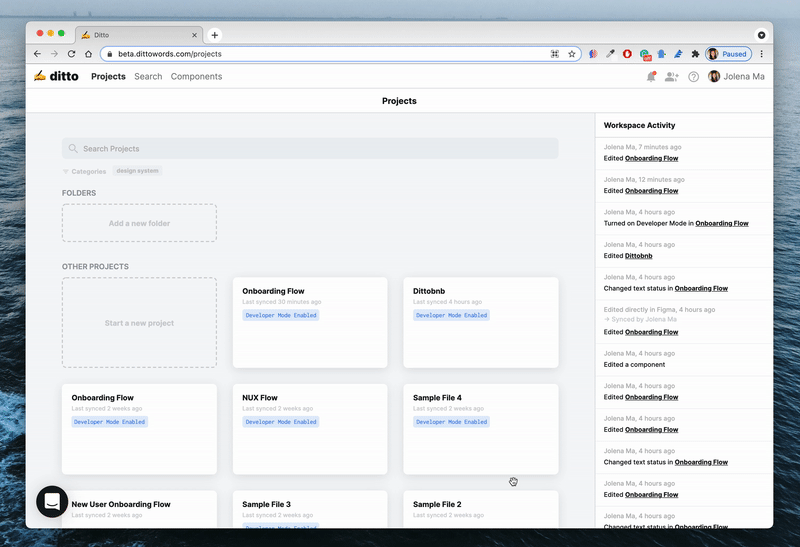This screenshot has width=800, height=547.
Task: Click the Categories filter icon
Action: (65, 171)
